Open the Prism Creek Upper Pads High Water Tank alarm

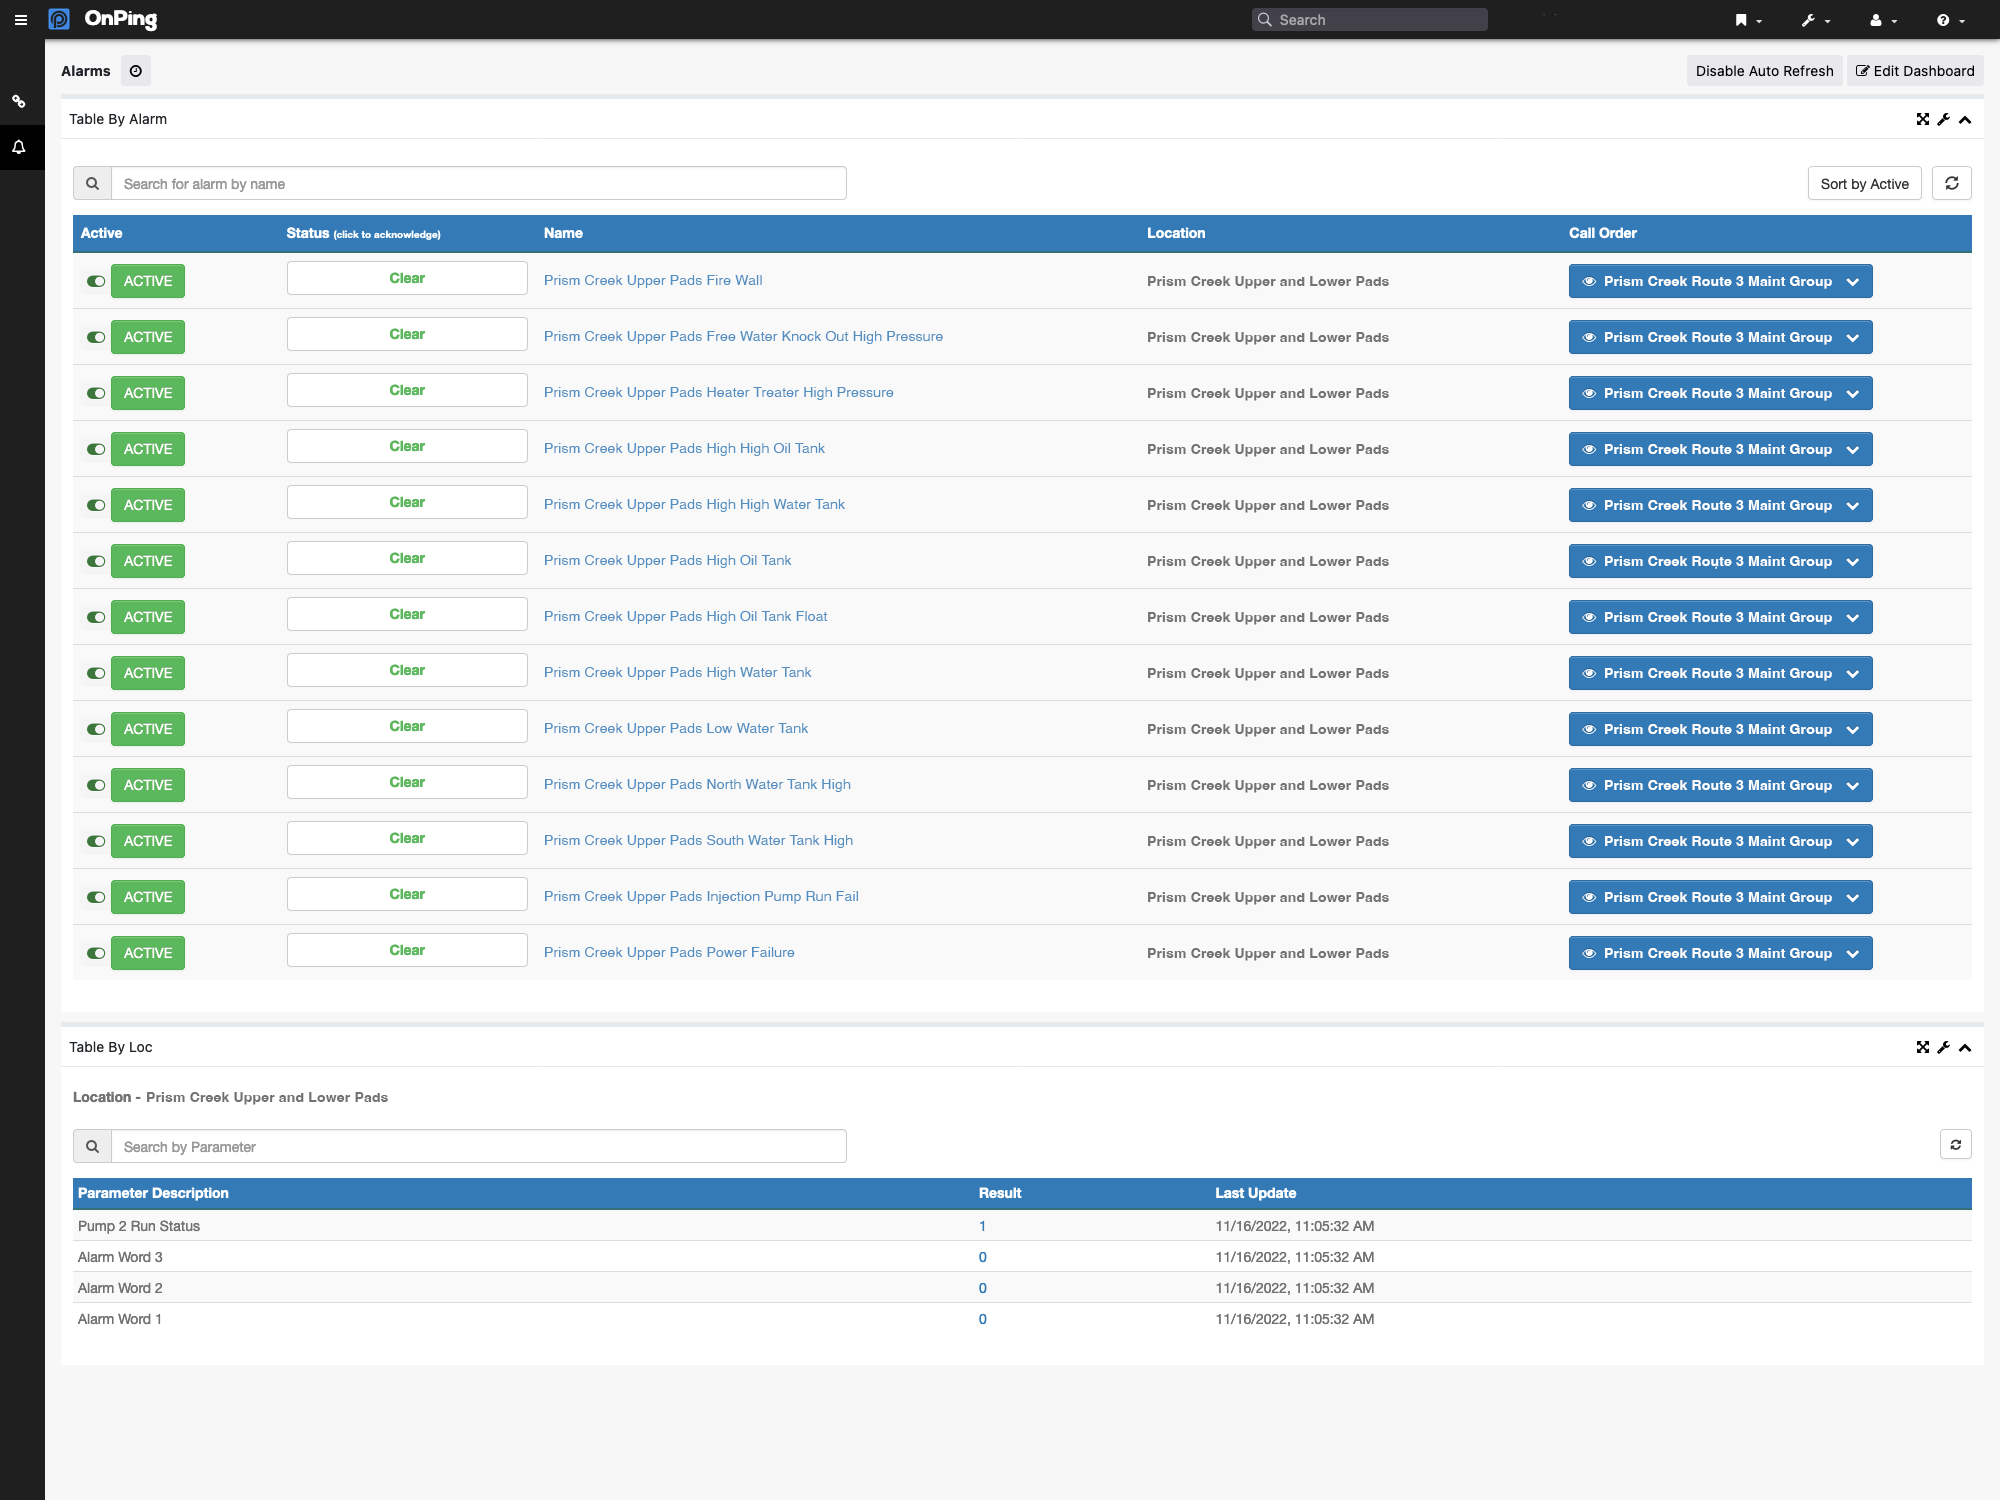pyautogui.click(x=677, y=672)
